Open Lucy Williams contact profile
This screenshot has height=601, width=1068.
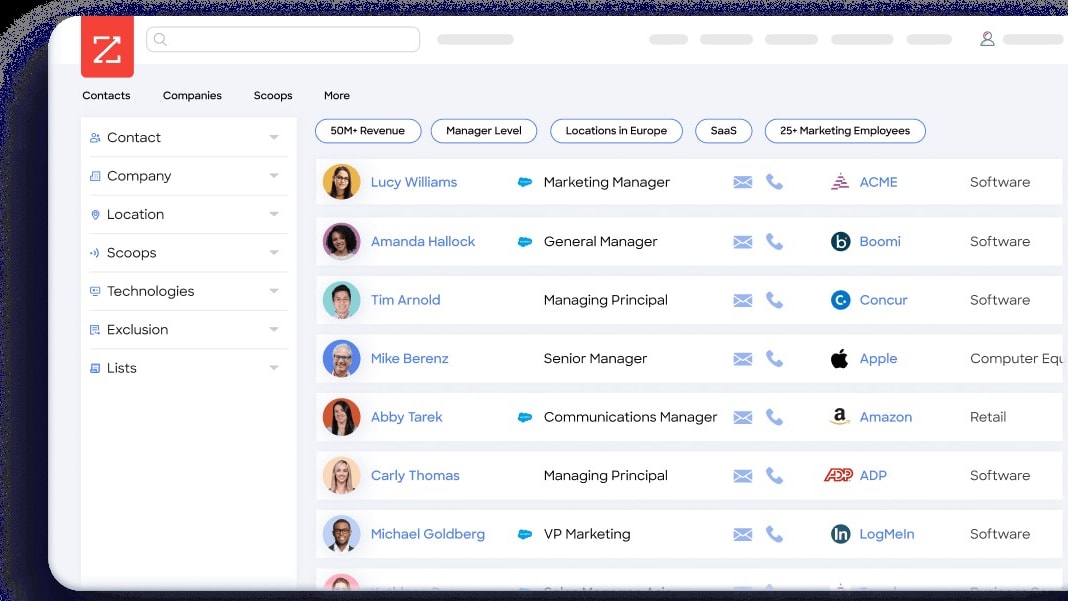[414, 182]
